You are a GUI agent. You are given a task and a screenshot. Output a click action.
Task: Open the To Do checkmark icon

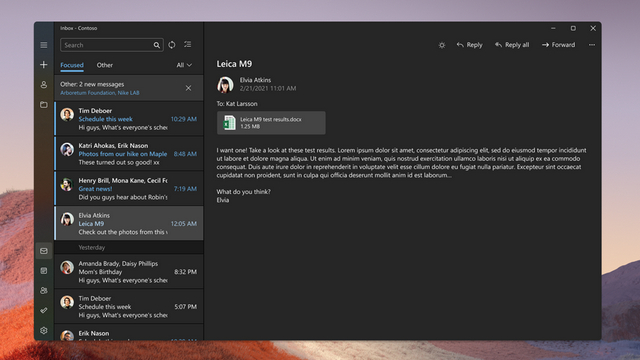point(44,310)
